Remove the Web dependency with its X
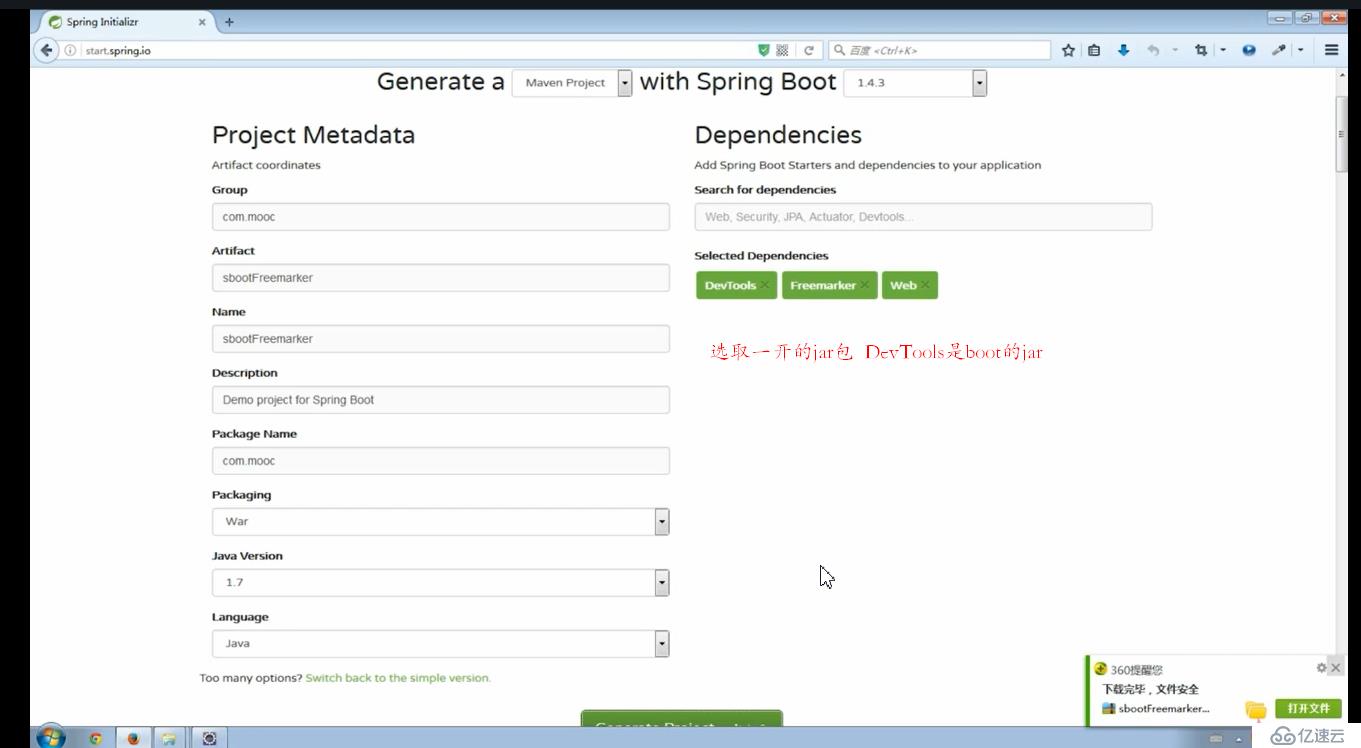1361x748 pixels. pos(926,285)
